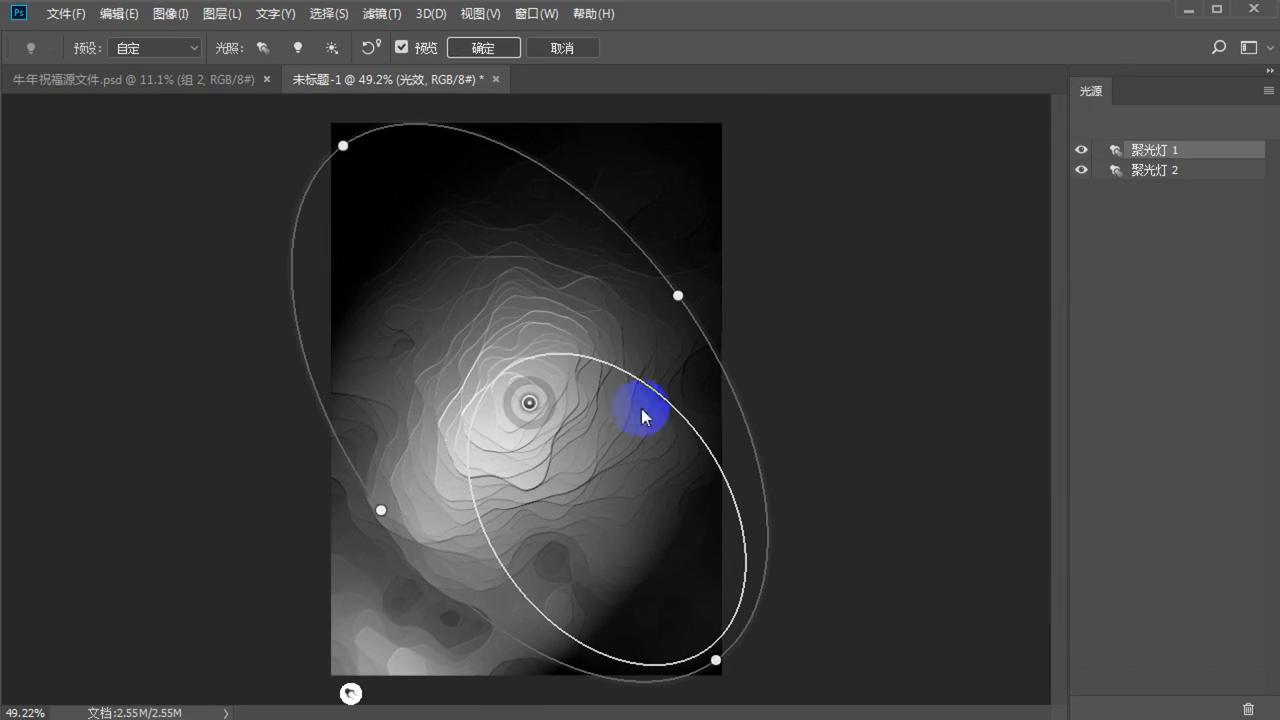Open the 预设 preset dropdown
Viewport: 1280px width, 720px height.
155,48
